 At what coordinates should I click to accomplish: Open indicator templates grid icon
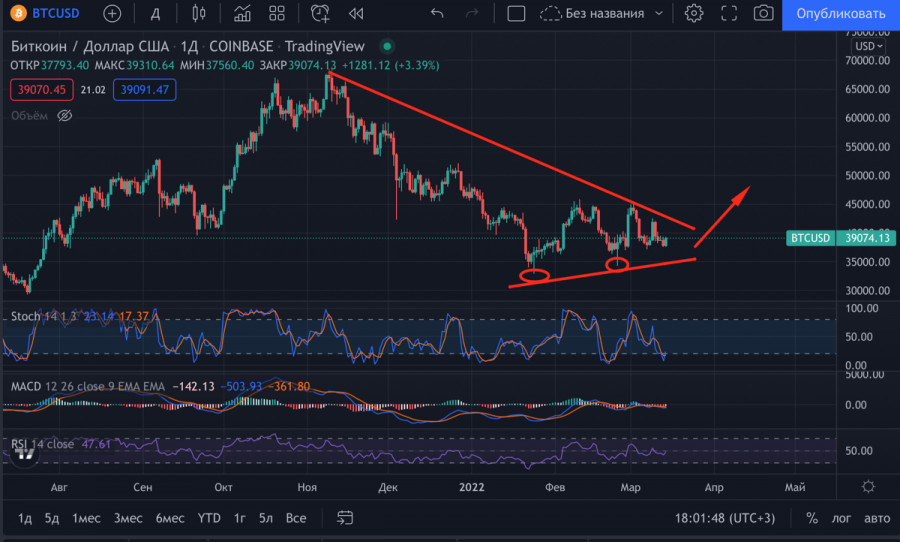277,13
